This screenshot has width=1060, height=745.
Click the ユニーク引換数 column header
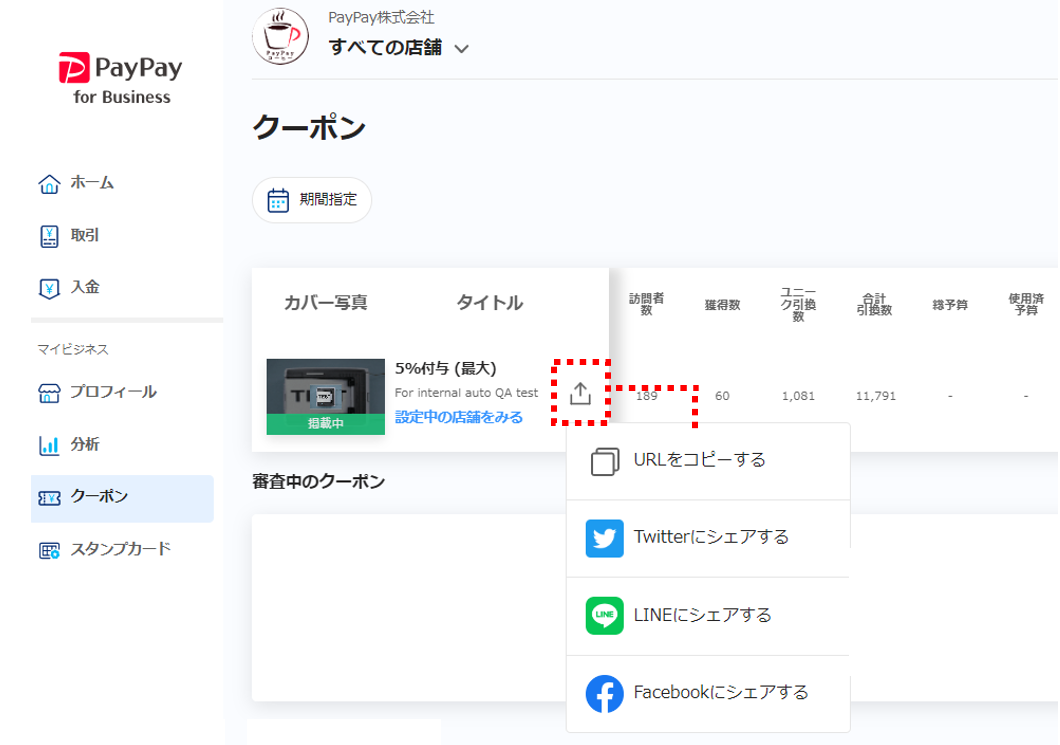pyautogui.click(x=798, y=304)
